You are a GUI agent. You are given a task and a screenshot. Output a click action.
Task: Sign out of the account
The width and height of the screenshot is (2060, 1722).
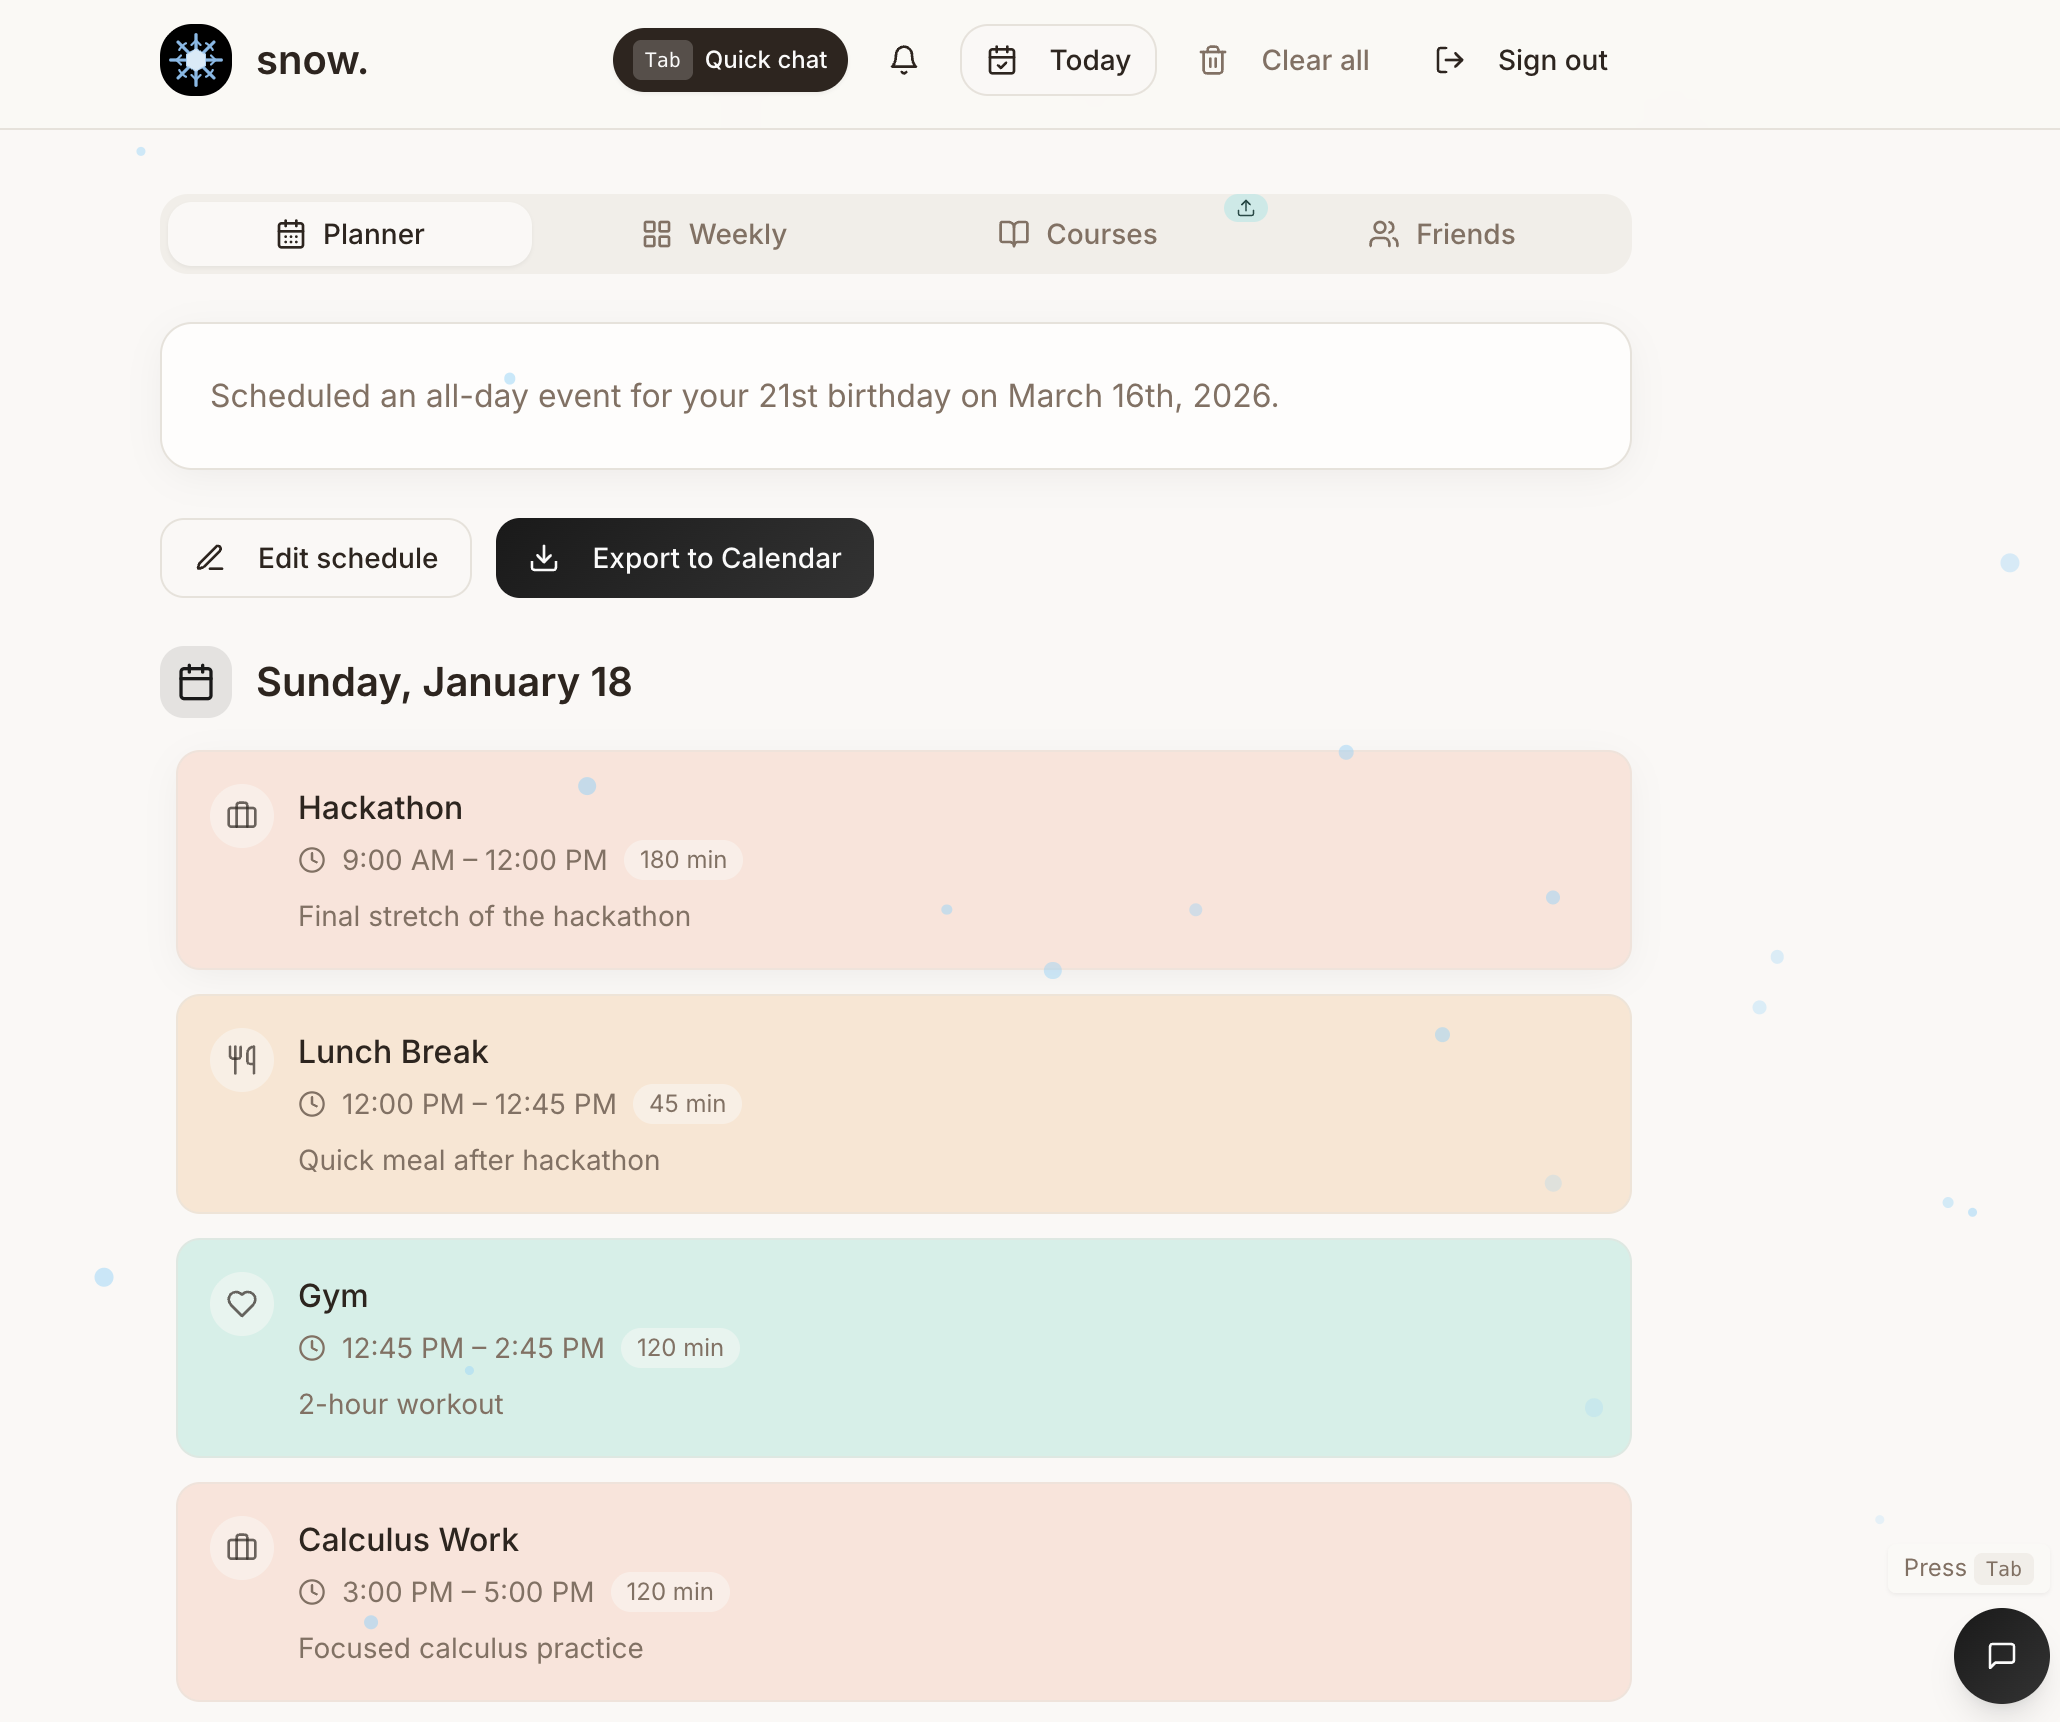click(x=1521, y=60)
